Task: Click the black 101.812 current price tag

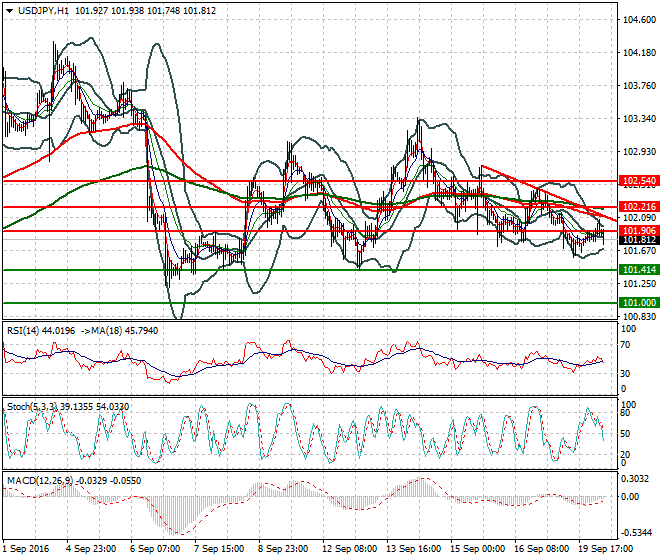Action: coord(637,241)
